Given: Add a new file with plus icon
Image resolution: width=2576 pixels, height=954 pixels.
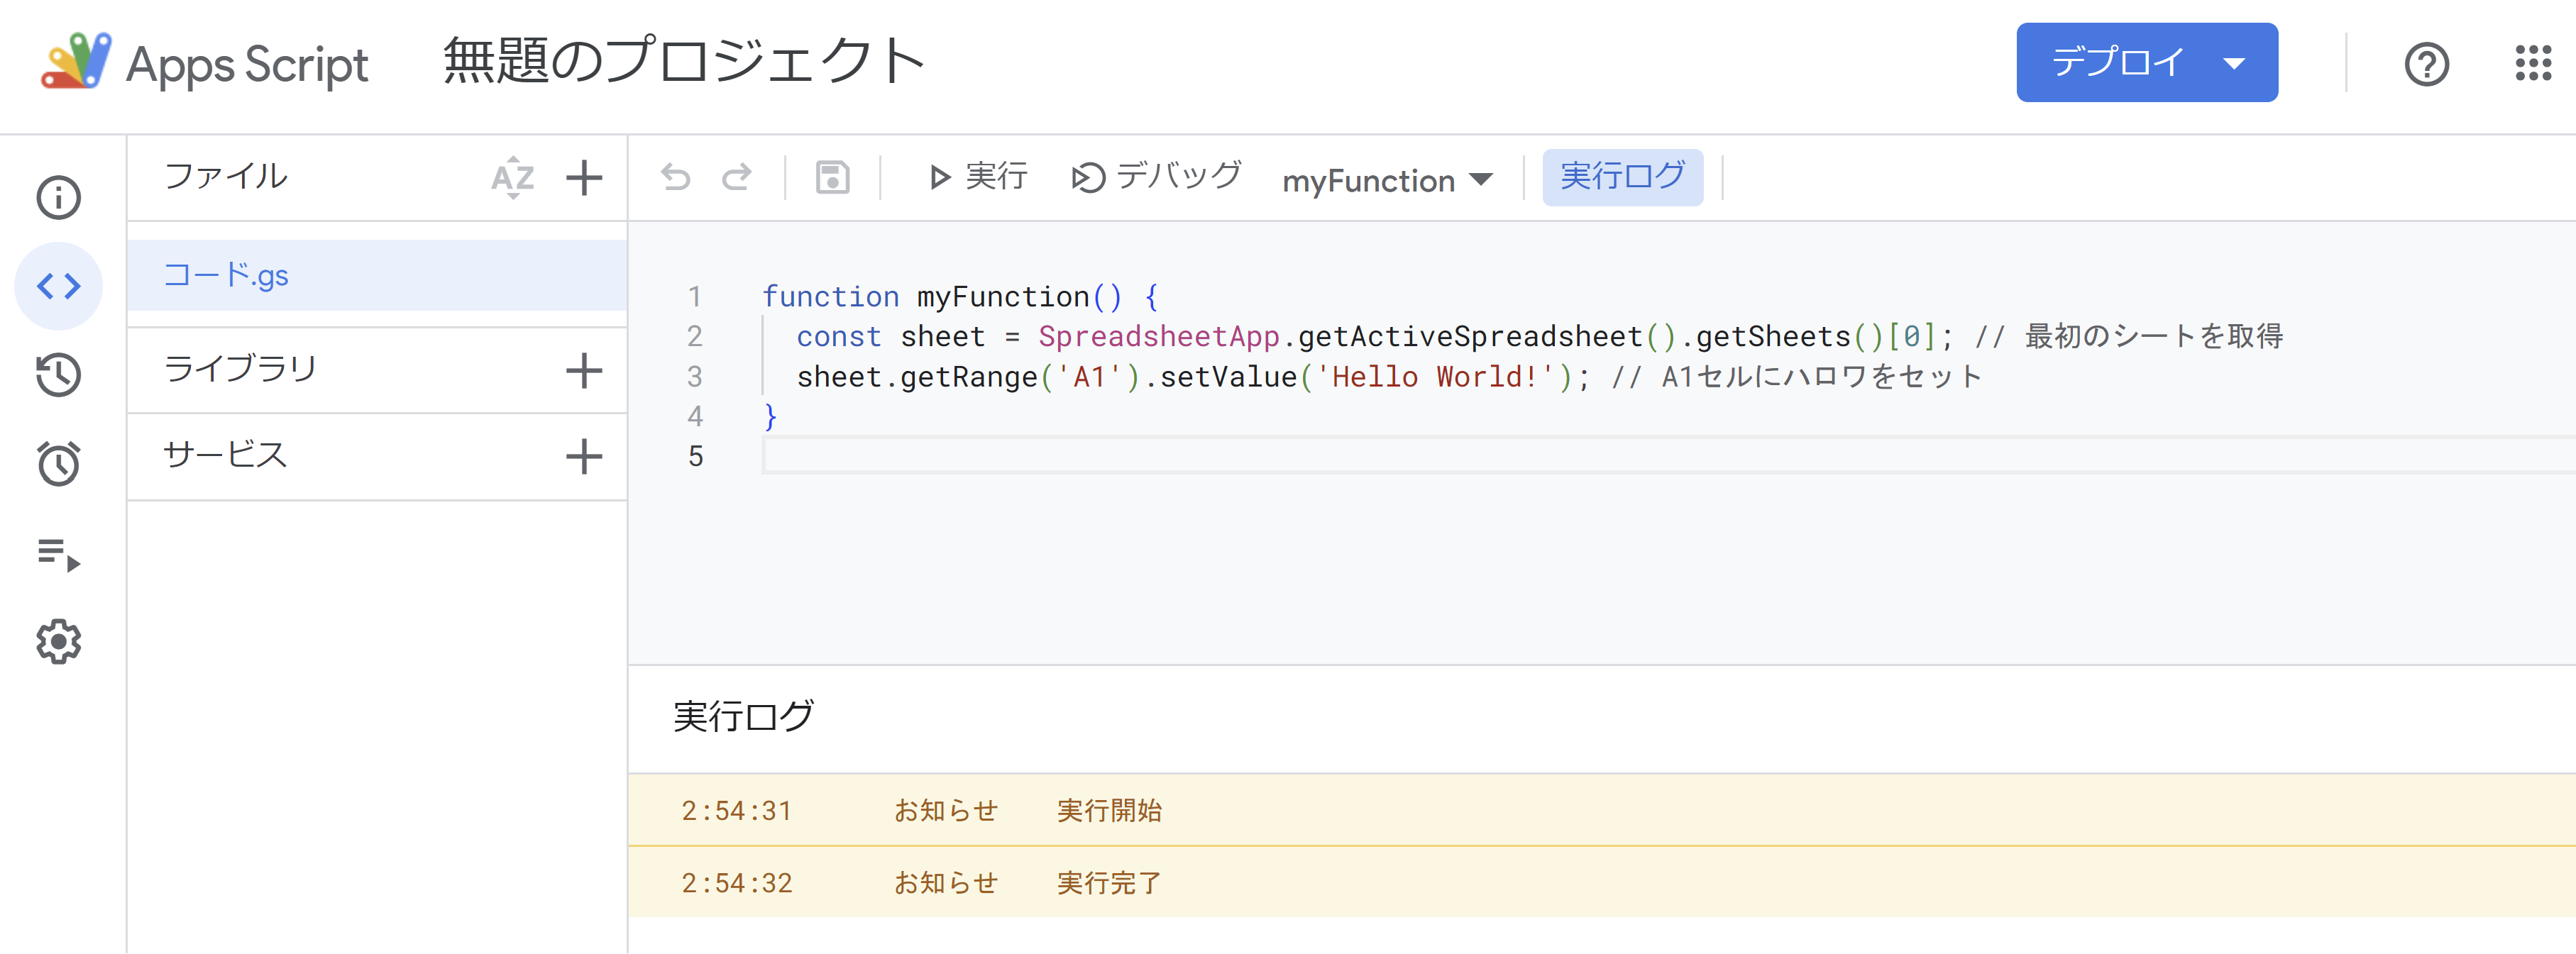Looking at the screenshot, I should pos(584,178).
